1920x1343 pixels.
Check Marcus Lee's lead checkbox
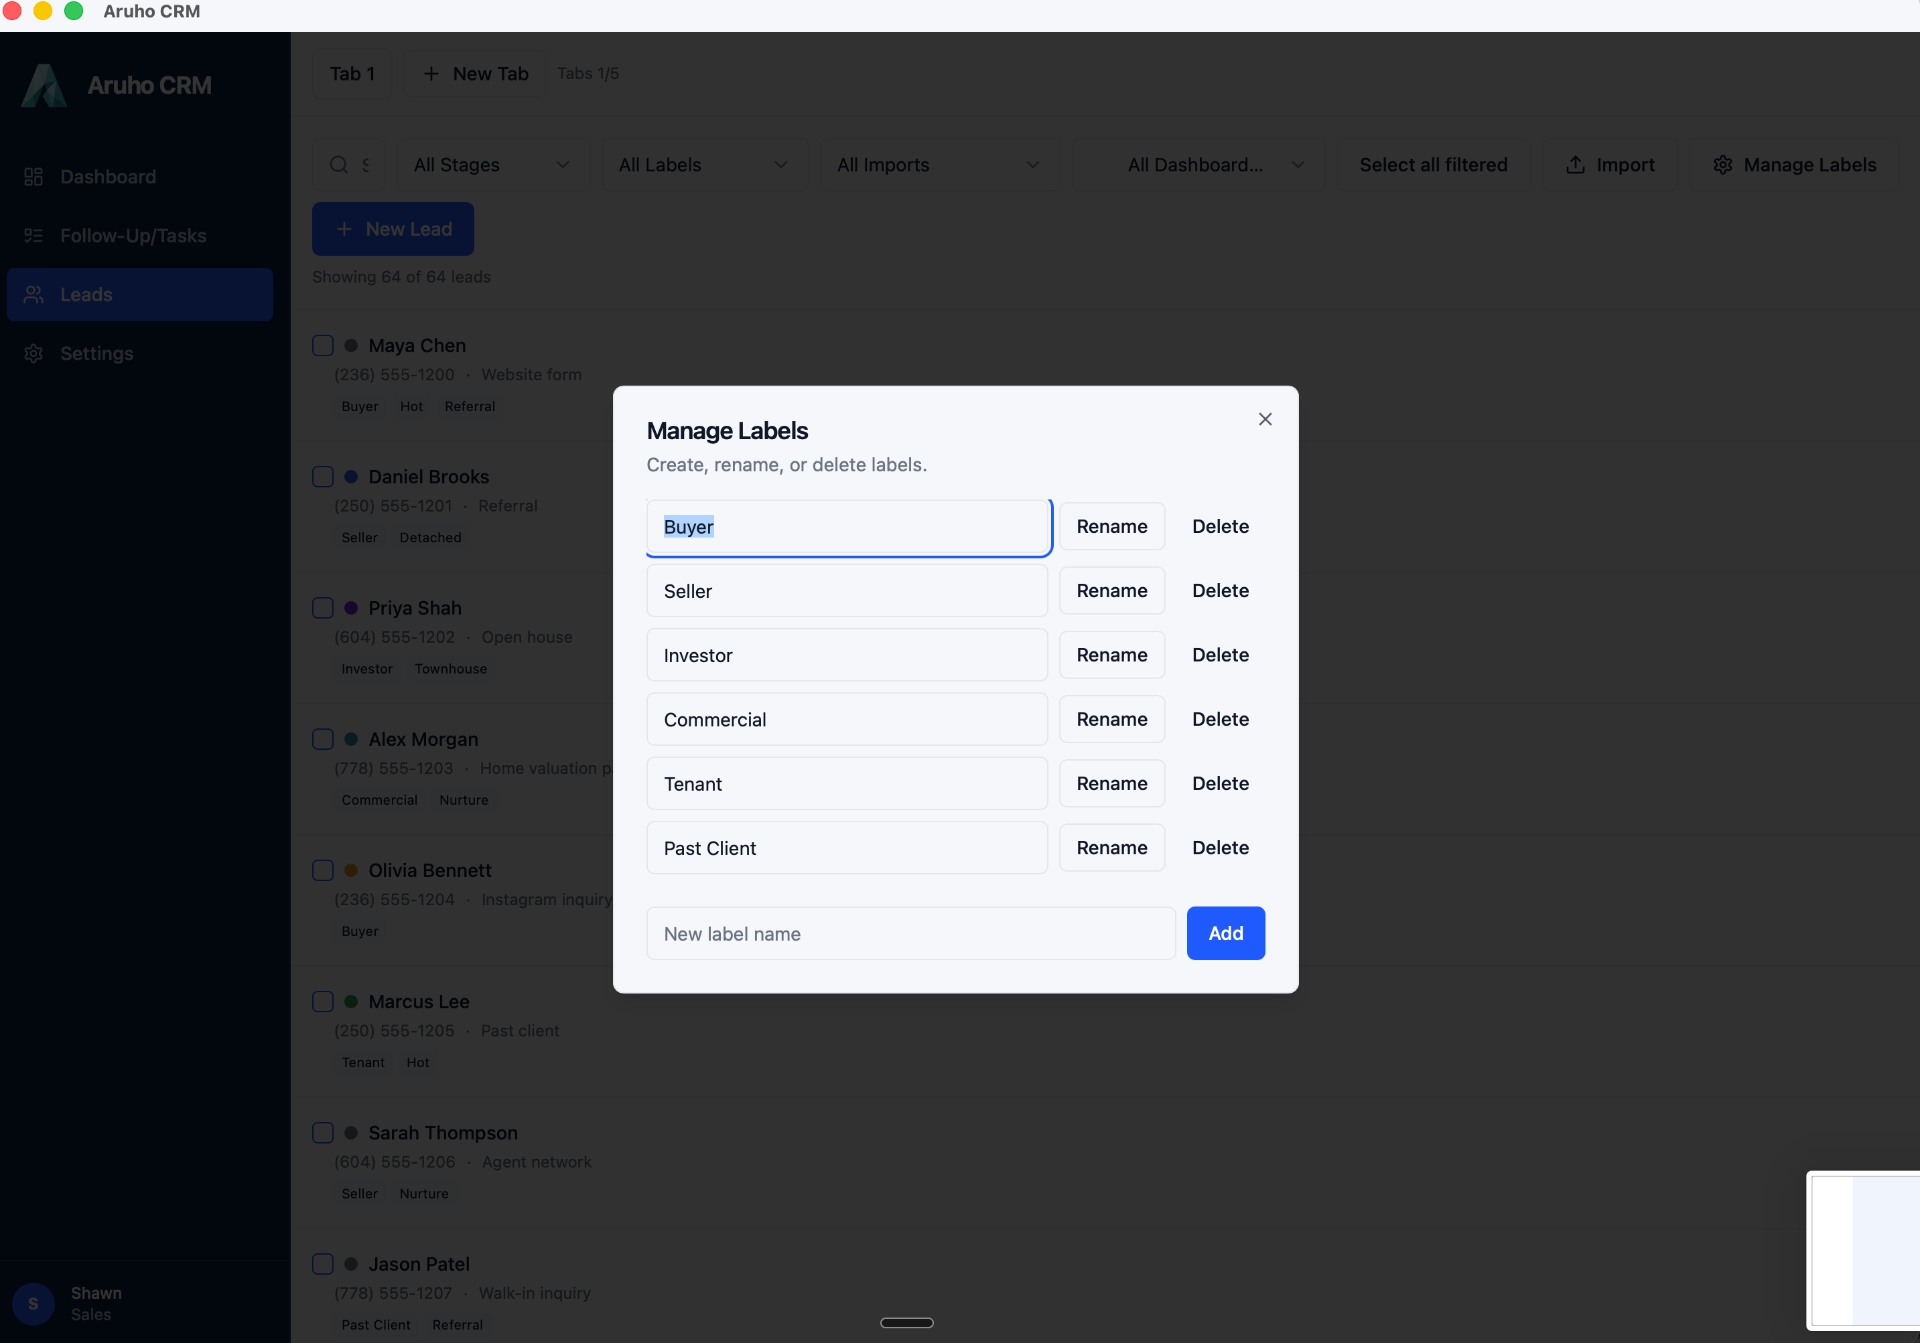(x=323, y=1002)
